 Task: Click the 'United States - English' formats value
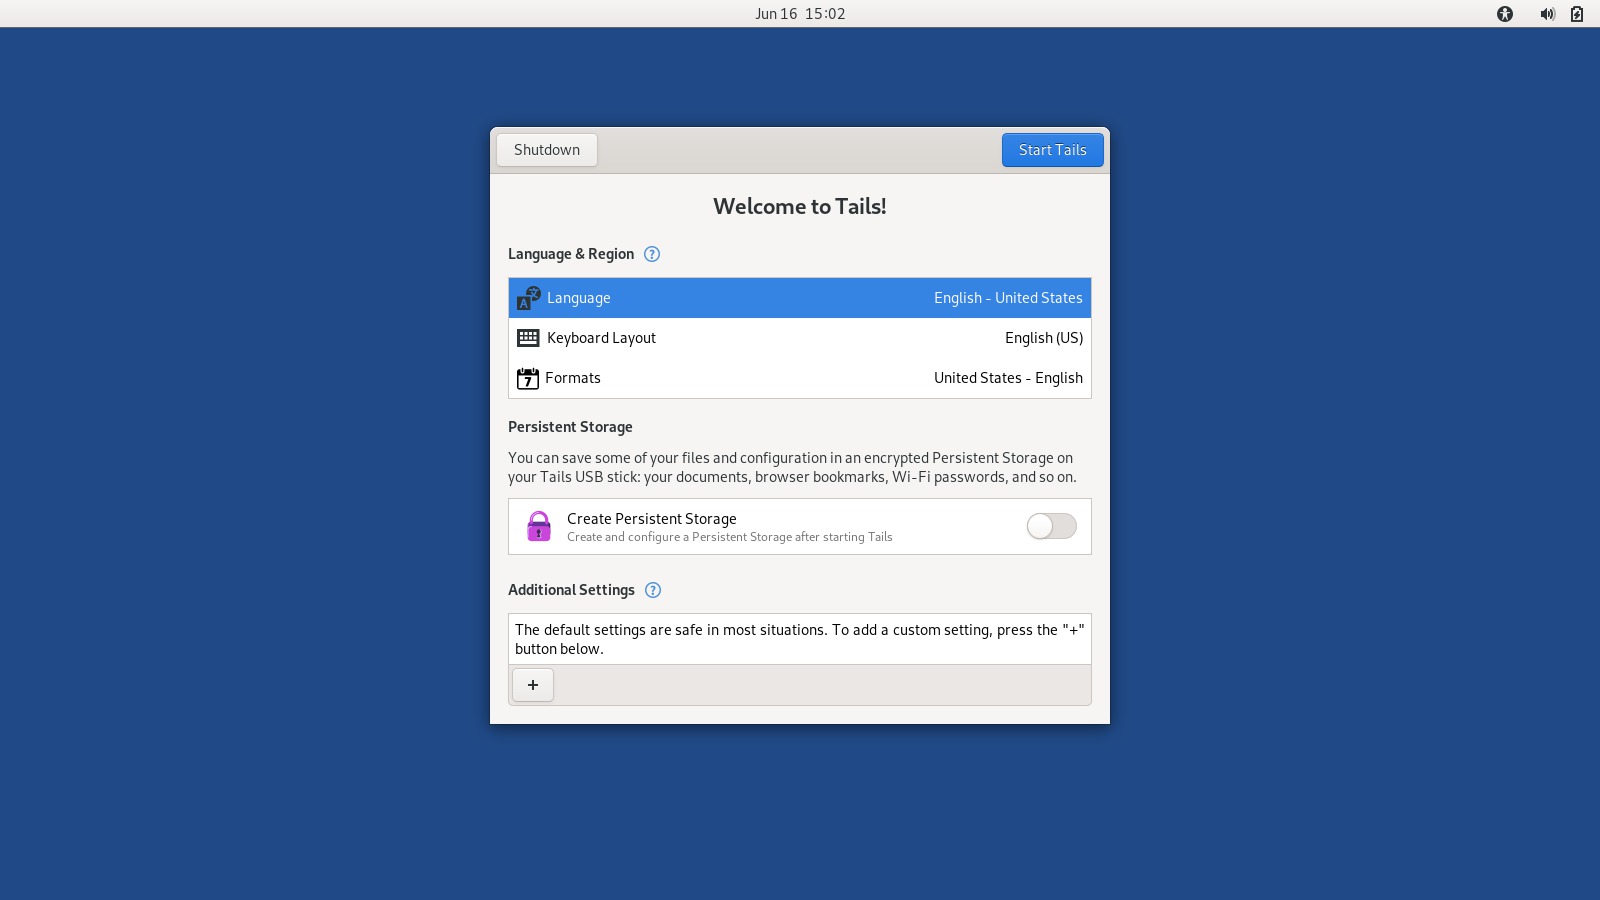(1008, 378)
